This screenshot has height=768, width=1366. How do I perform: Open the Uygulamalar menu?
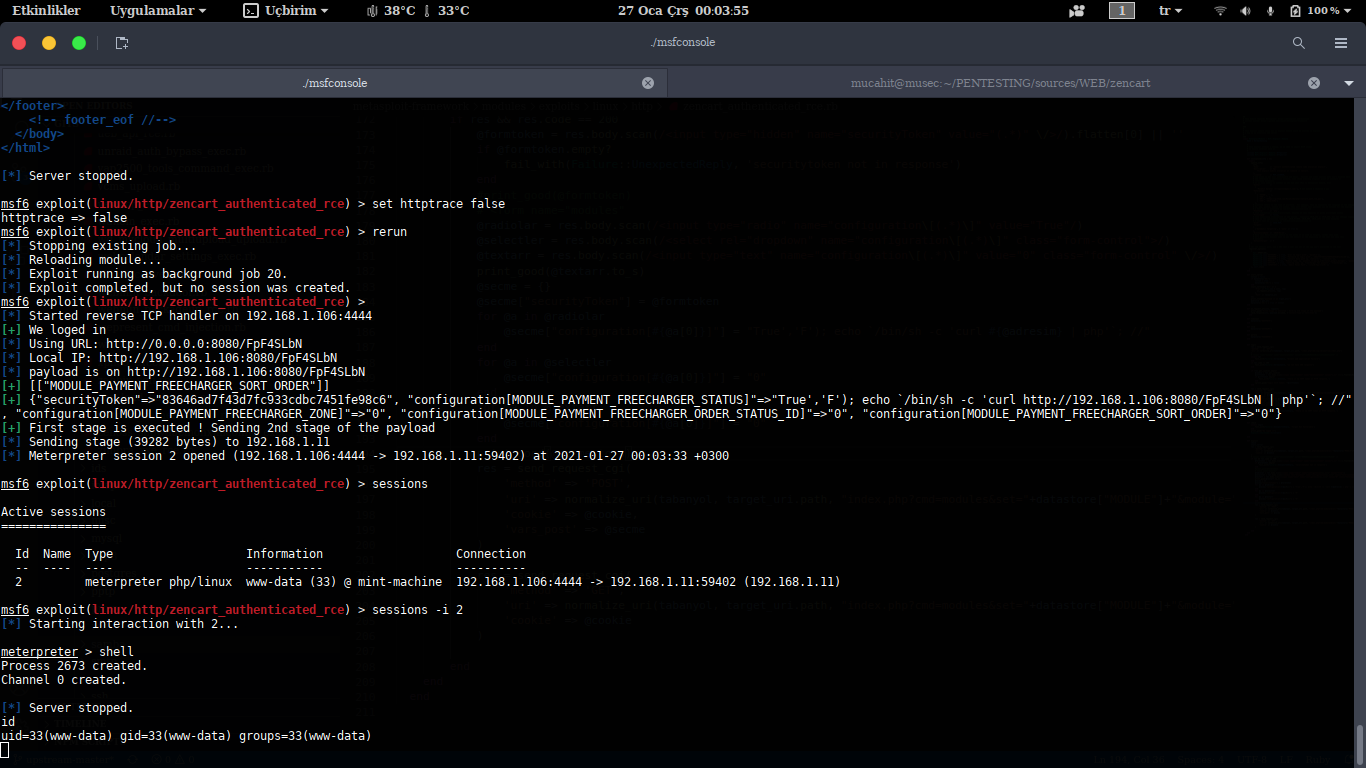[x=158, y=11]
